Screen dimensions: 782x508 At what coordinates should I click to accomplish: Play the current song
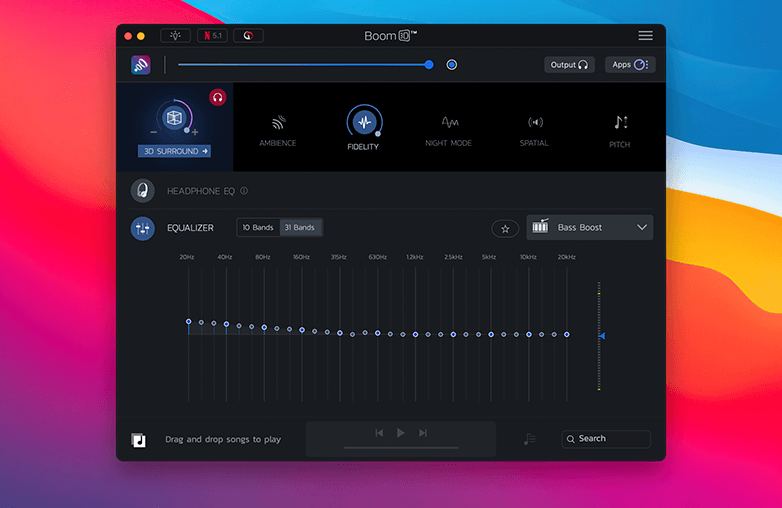coord(400,432)
